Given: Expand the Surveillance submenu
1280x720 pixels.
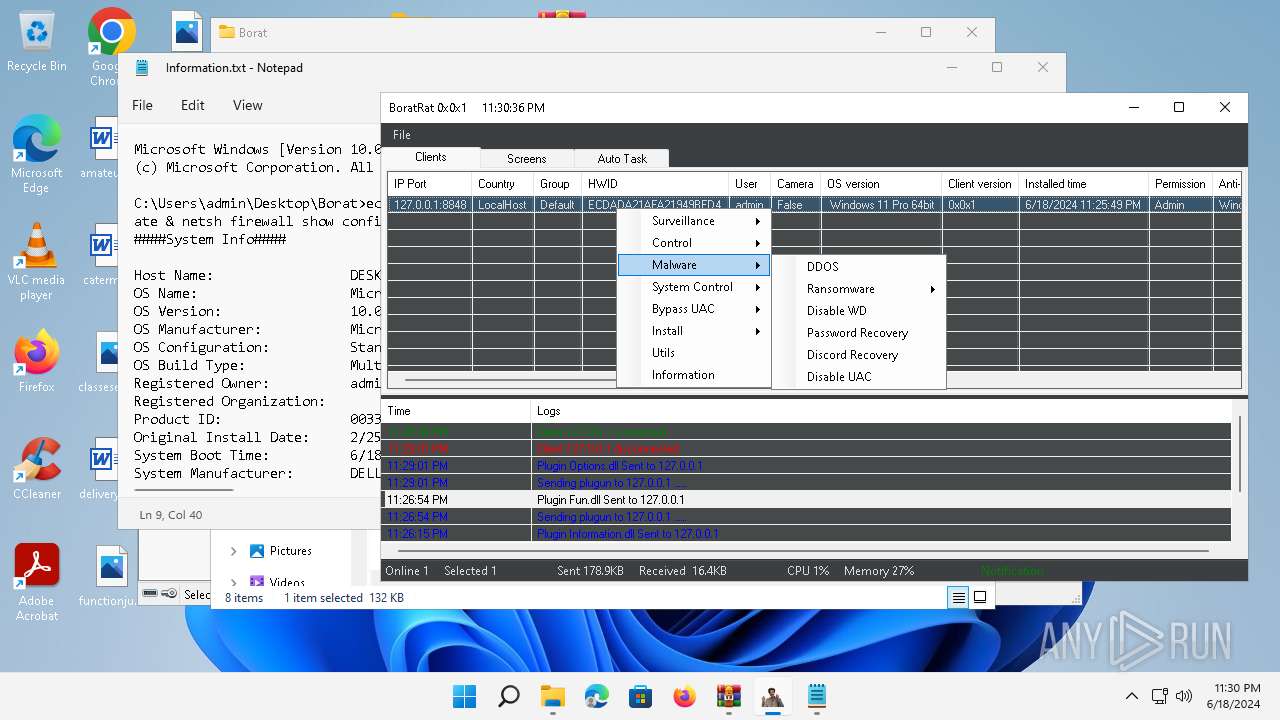Looking at the screenshot, I should (694, 221).
